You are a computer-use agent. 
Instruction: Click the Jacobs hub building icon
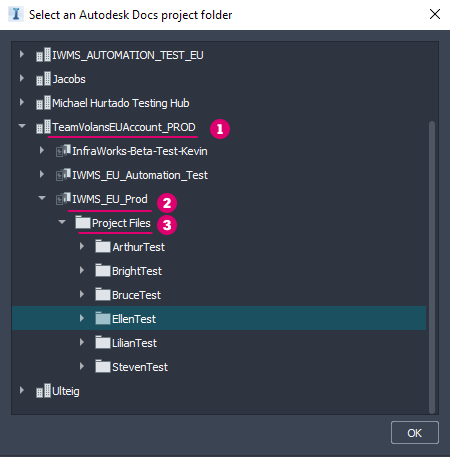tap(43, 79)
